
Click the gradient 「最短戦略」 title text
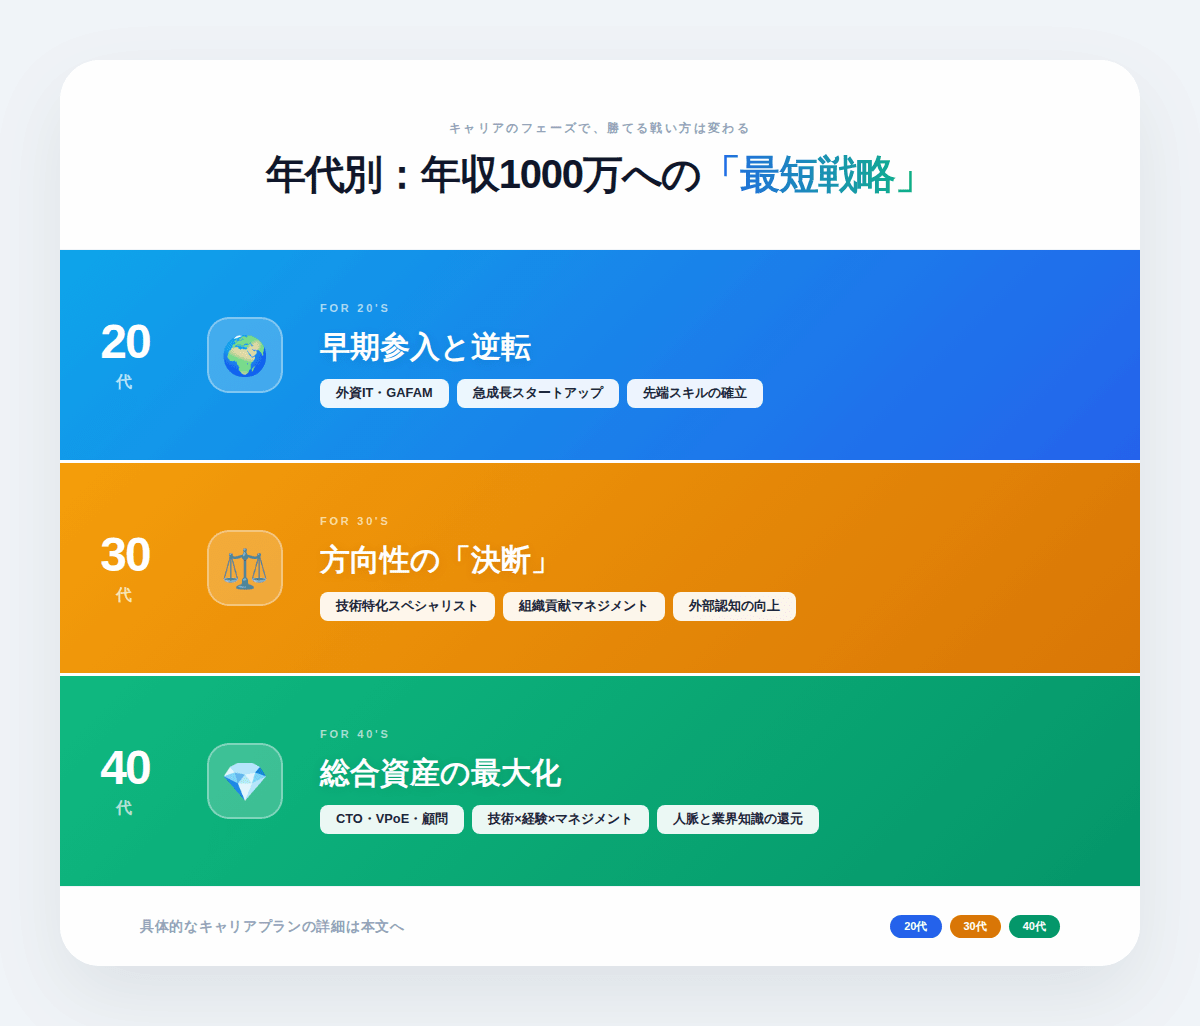(x=817, y=175)
